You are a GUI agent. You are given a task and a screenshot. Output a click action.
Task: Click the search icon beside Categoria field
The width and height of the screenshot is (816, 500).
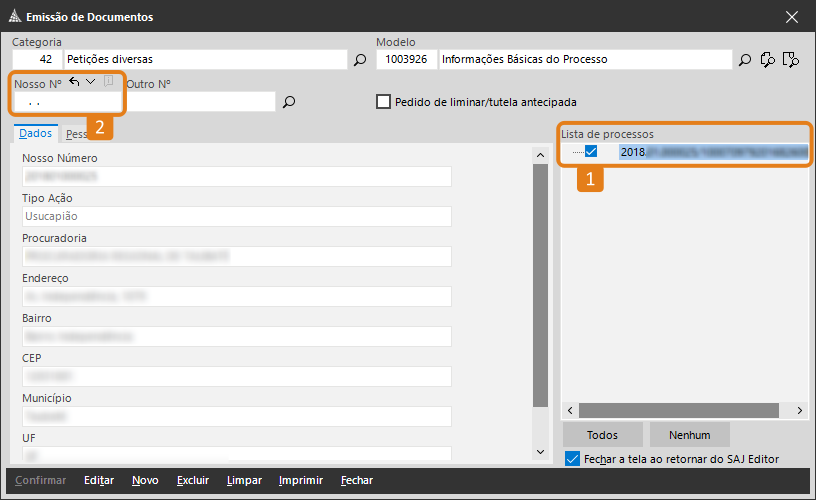[x=360, y=60]
